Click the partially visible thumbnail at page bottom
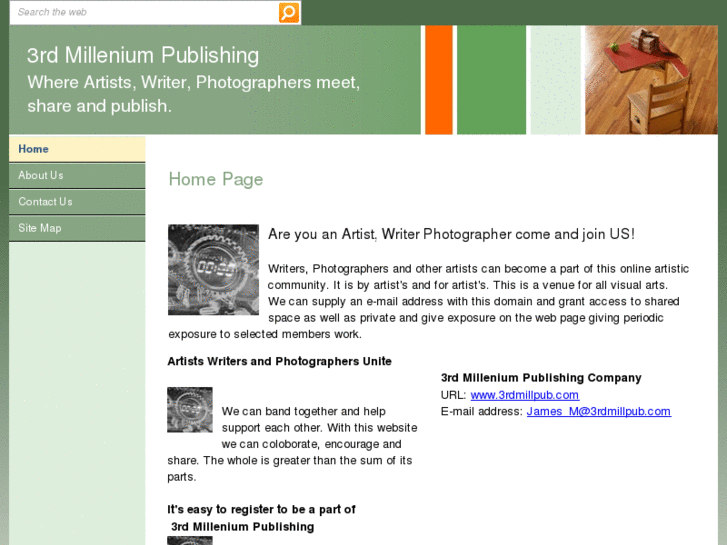727x545 pixels. [x=190, y=541]
